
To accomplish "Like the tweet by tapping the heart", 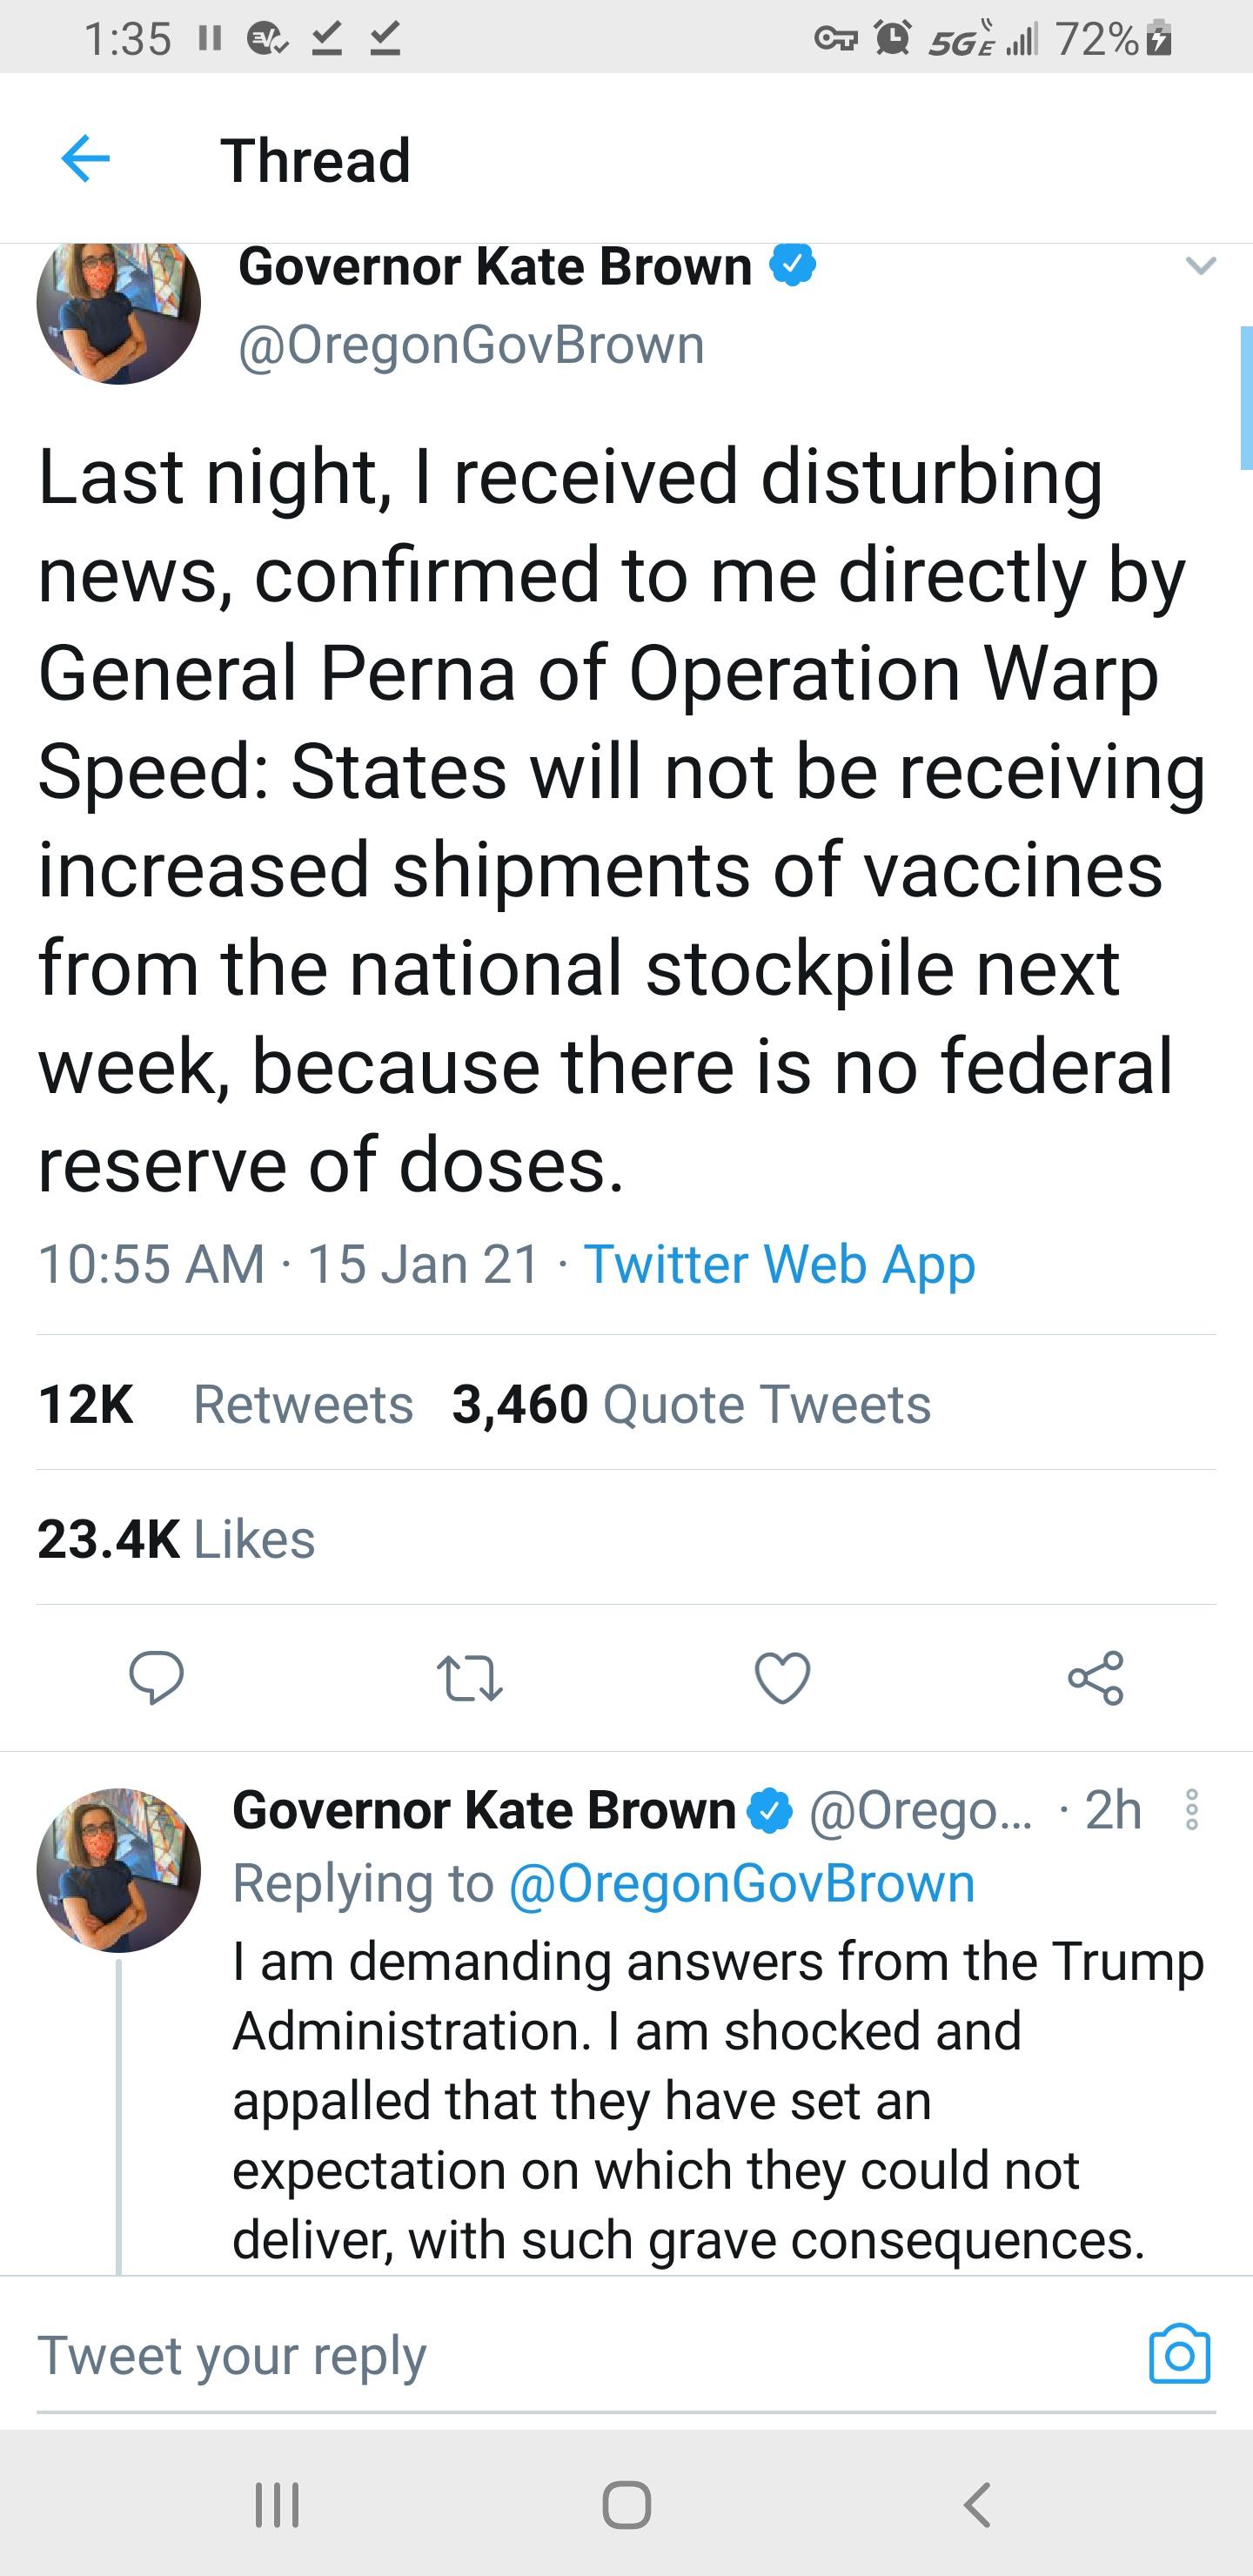I will 783,1680.
